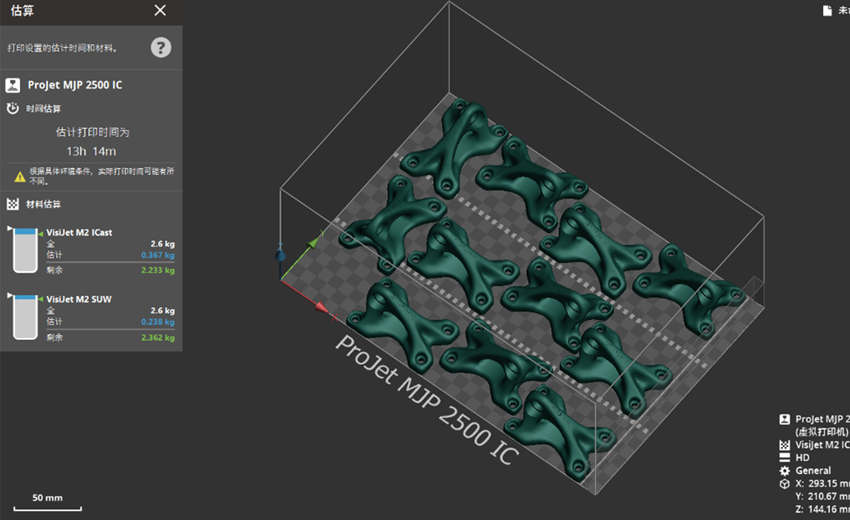The width and height of the screenshot is (850, 520).
Task: Click ICast estimated usage 0.367 kg
Action: point(158,255)
